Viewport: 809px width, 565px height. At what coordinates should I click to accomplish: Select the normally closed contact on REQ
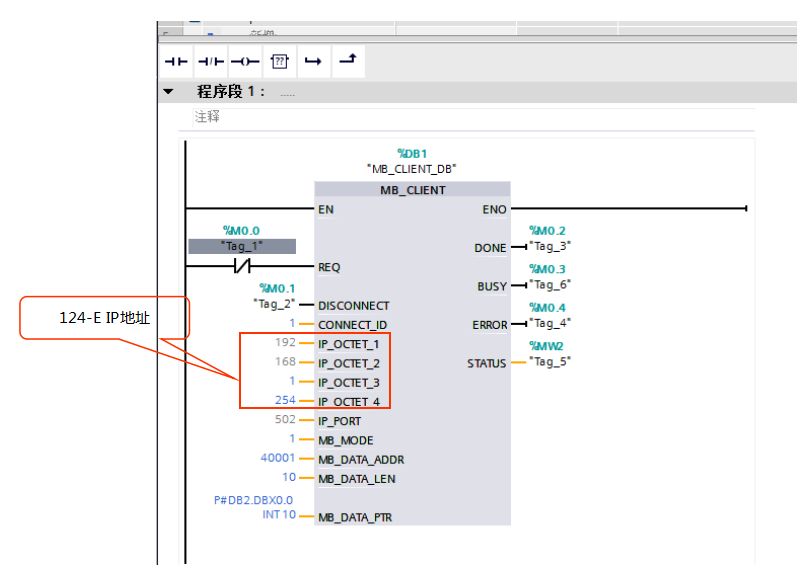pos(241,267)
